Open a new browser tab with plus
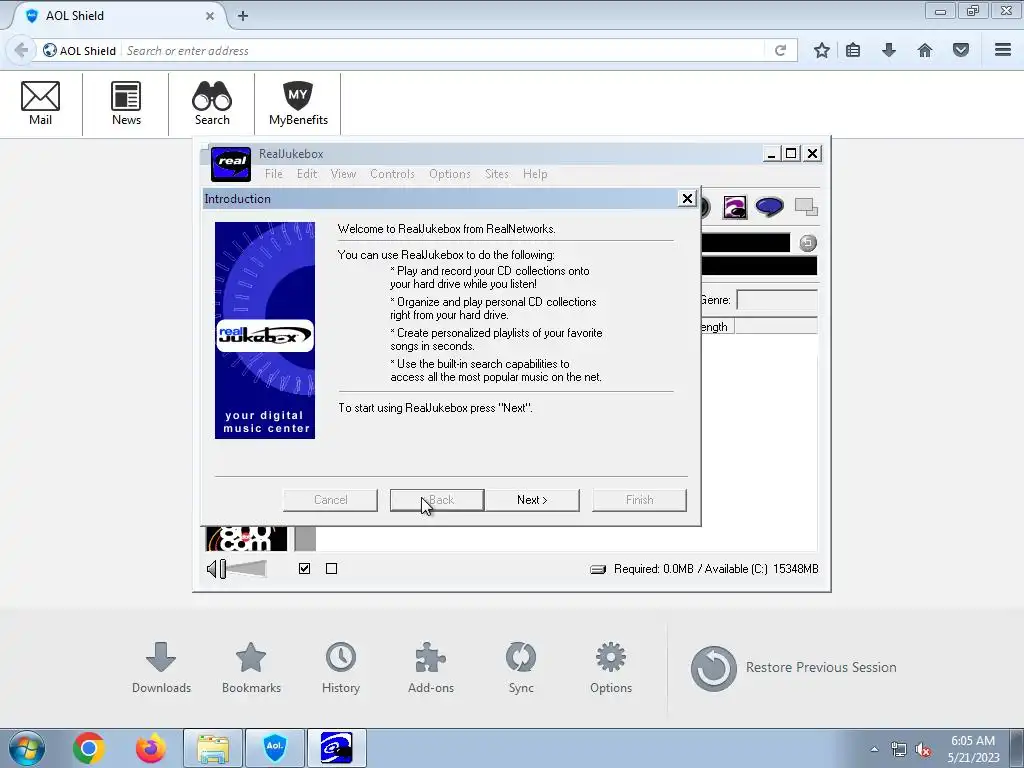 (x=243, y=16)
